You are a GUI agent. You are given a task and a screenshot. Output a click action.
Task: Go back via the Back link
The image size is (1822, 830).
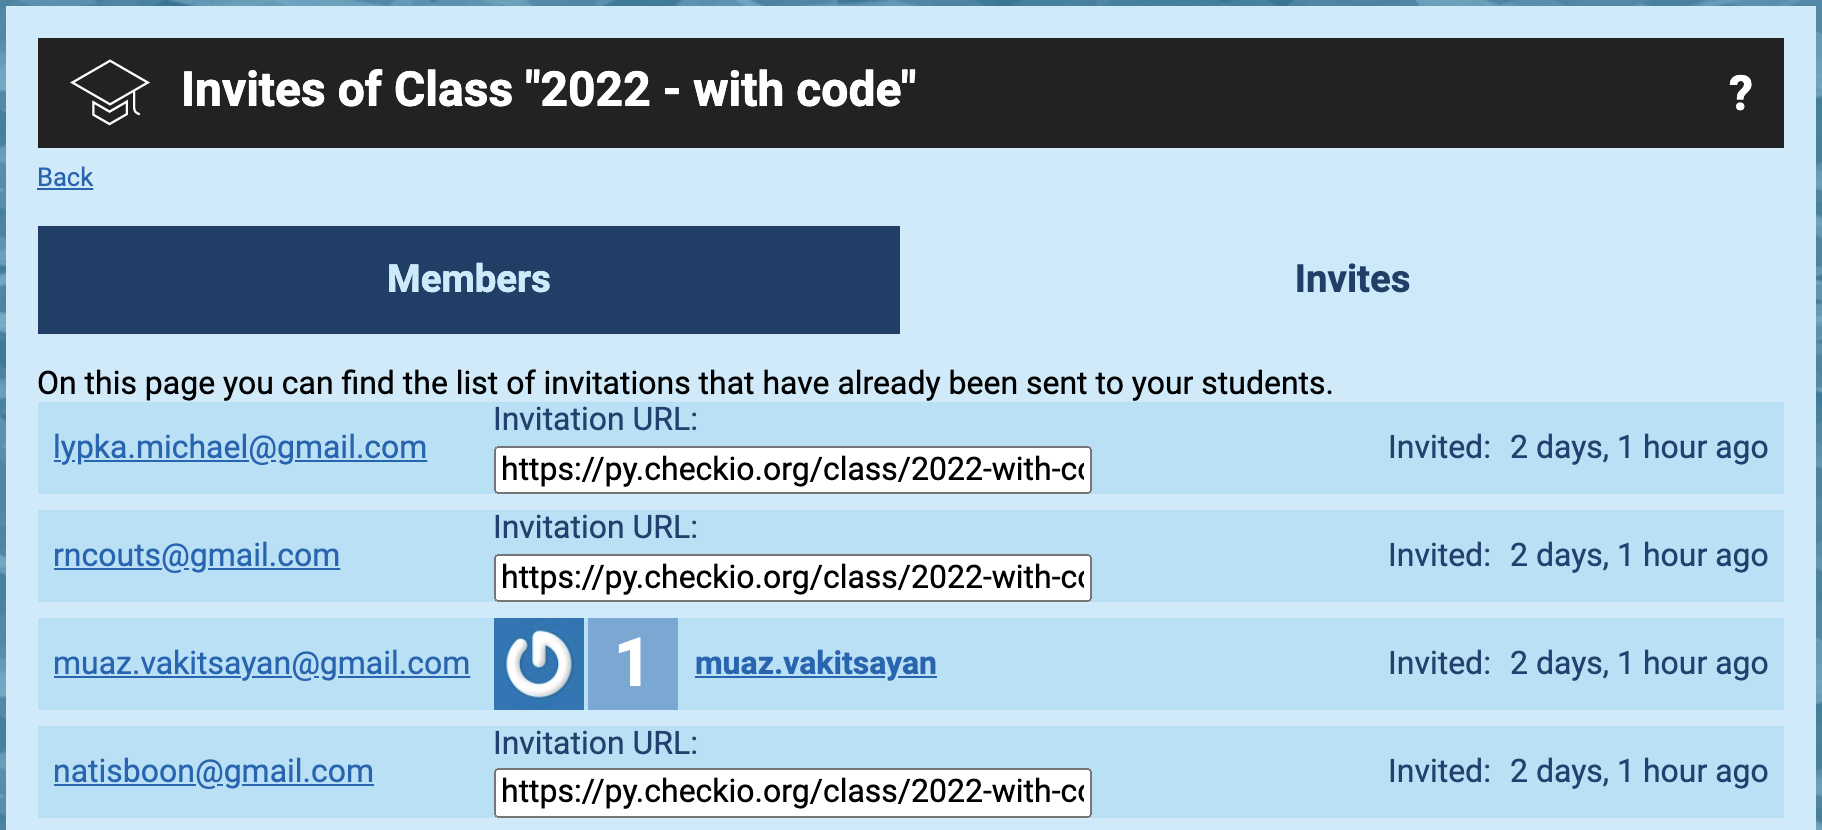65,177
